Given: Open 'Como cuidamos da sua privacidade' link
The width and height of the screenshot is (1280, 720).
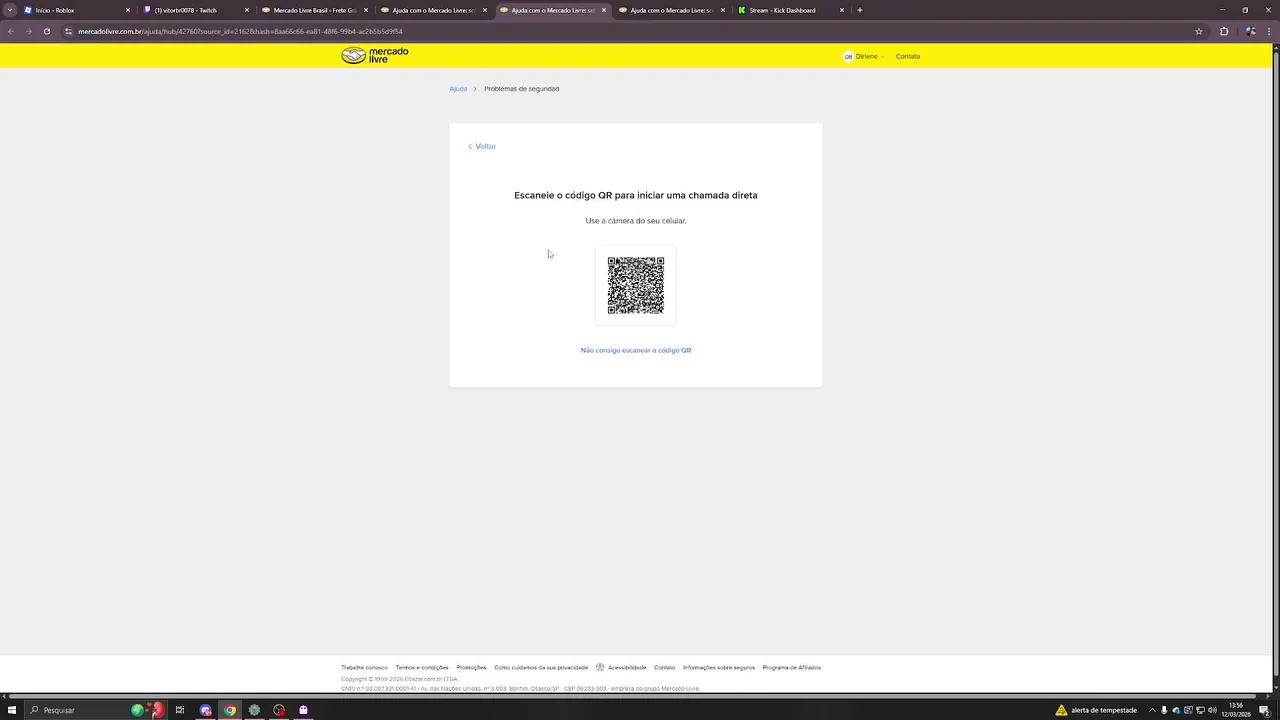Looking at the screenshot, I should click(541, 667).
